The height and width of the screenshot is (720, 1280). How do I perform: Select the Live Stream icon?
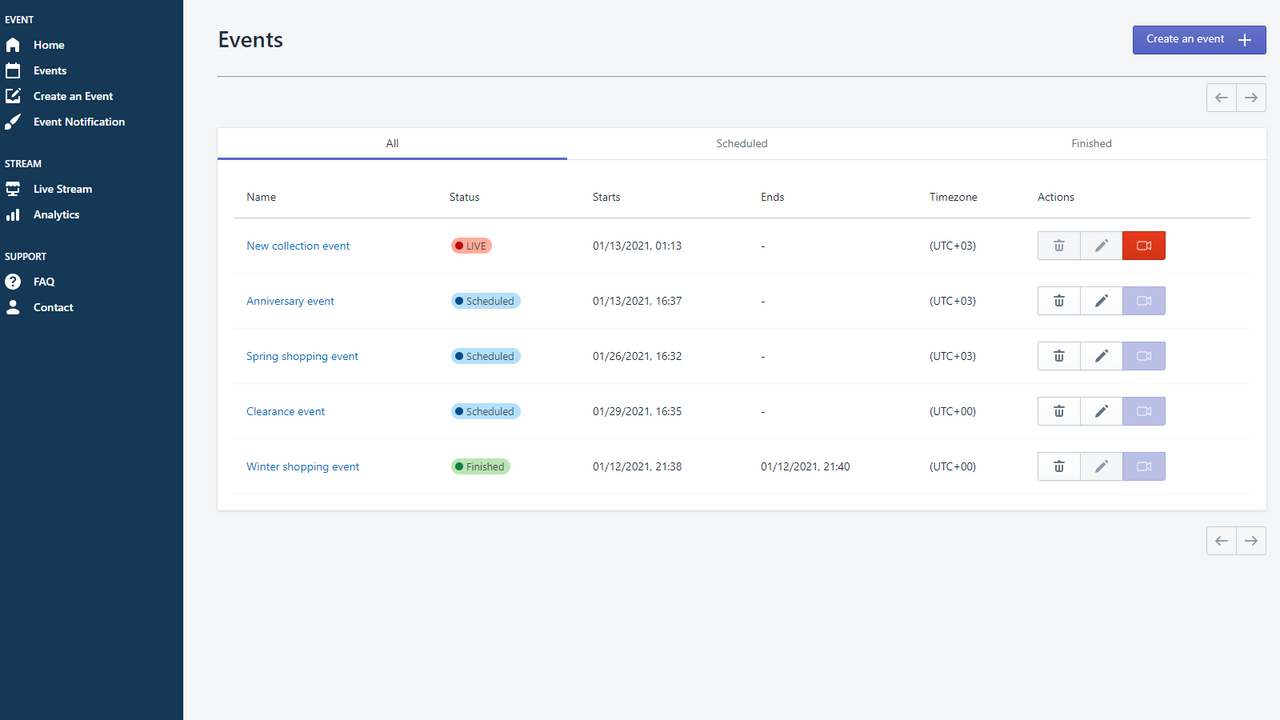pyautogui.click(x=14, y=188)
